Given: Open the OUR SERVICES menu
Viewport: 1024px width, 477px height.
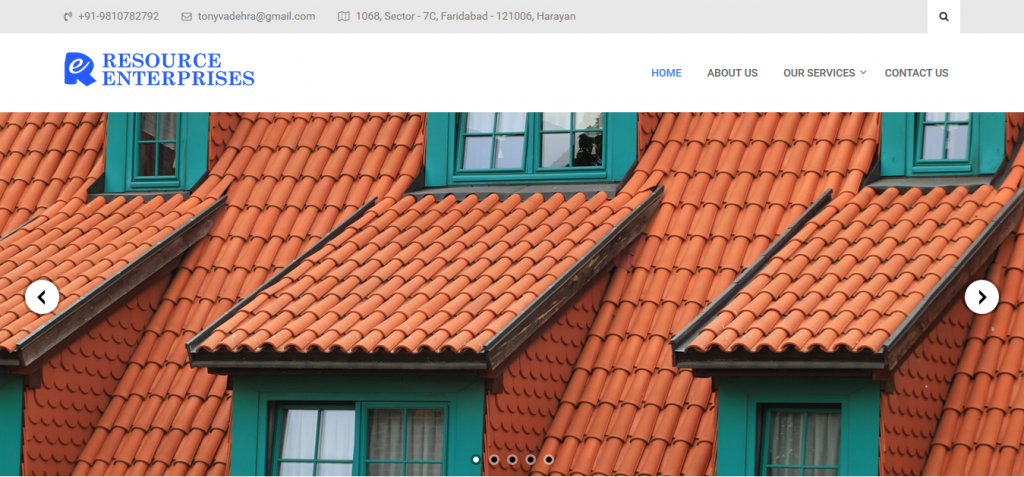Looking at the screenshot, I should 819,73.
